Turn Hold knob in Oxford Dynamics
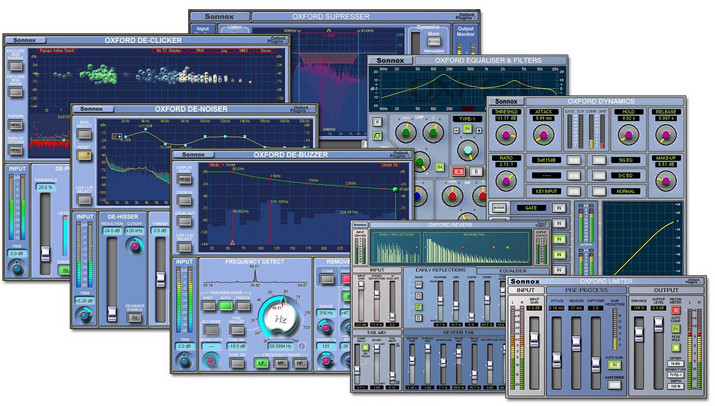The width and height of the screenshot is (715, 406). (628, 135)
